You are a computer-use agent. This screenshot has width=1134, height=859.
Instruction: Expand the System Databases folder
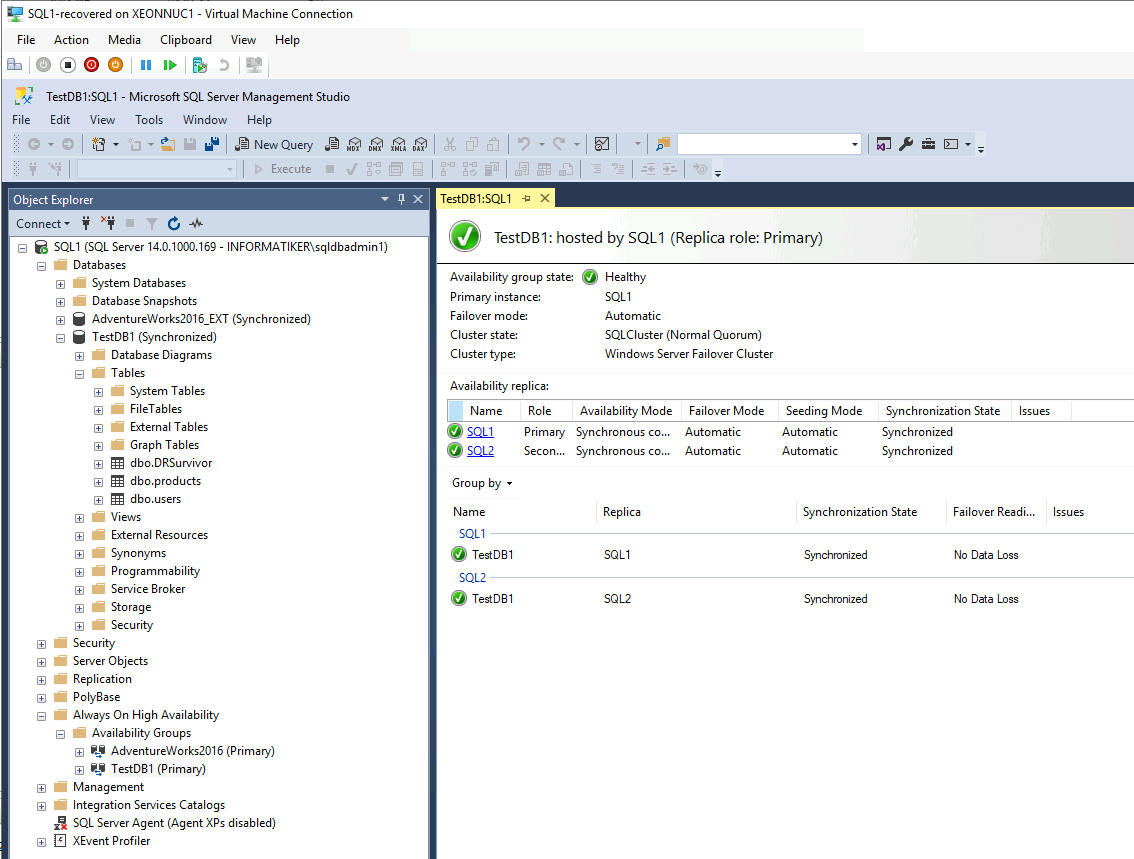coord(61,284)
